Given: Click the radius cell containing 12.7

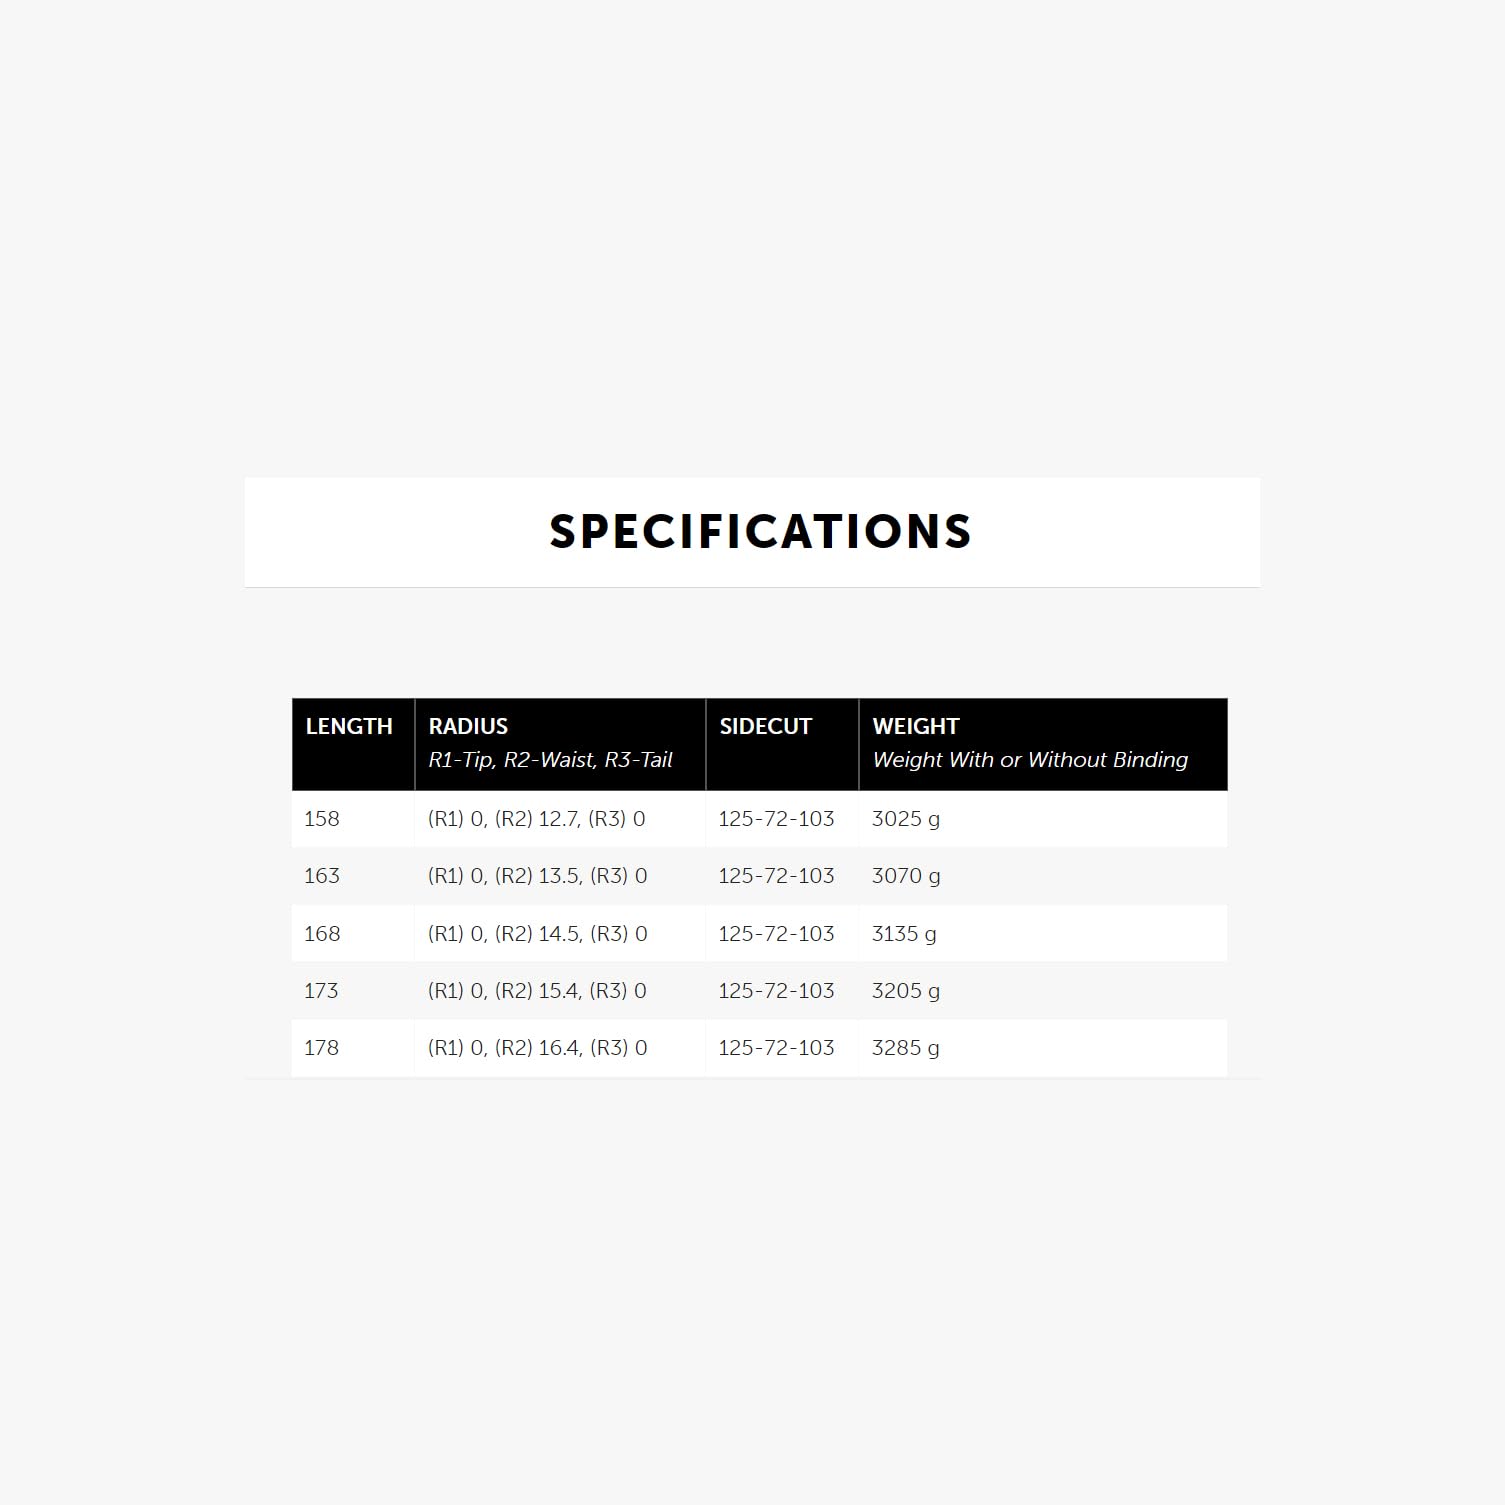Looking at the screenshot, I should pyautogui.click(x=537, y=819).
